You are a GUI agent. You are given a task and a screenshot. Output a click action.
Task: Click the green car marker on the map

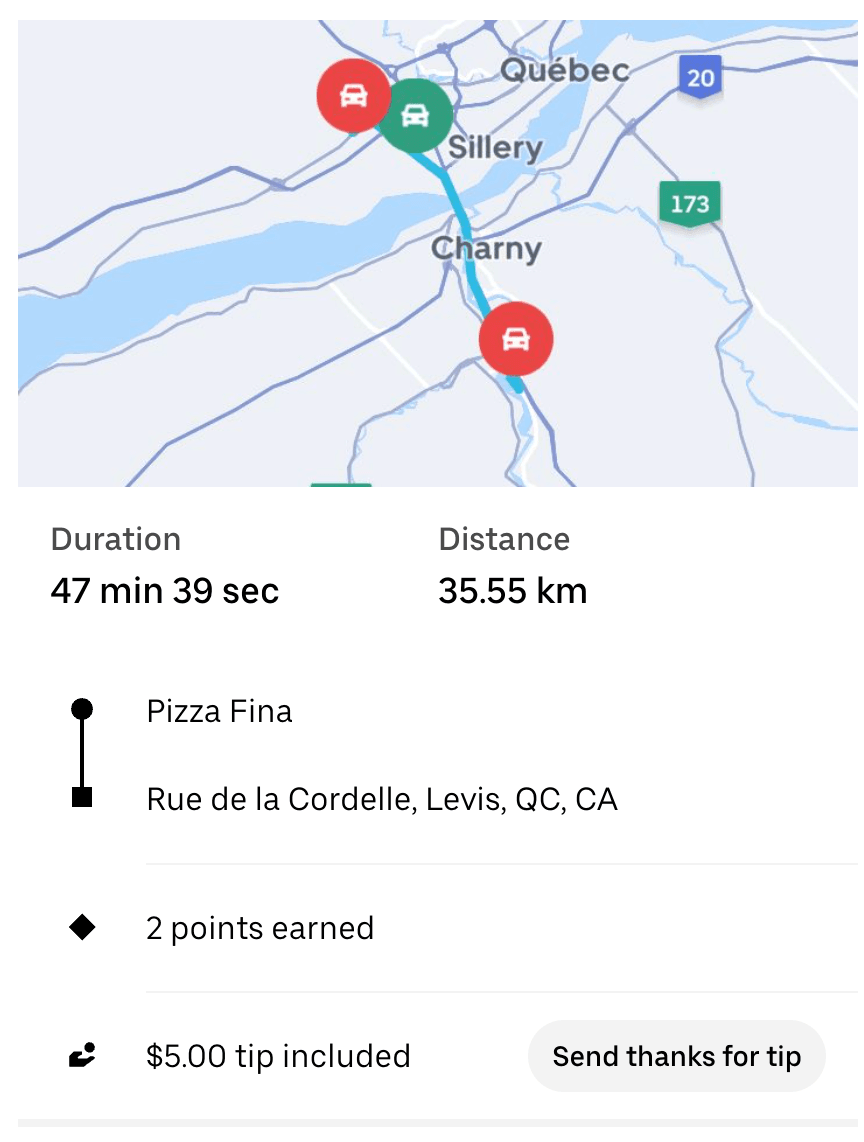tap(414, 116)
